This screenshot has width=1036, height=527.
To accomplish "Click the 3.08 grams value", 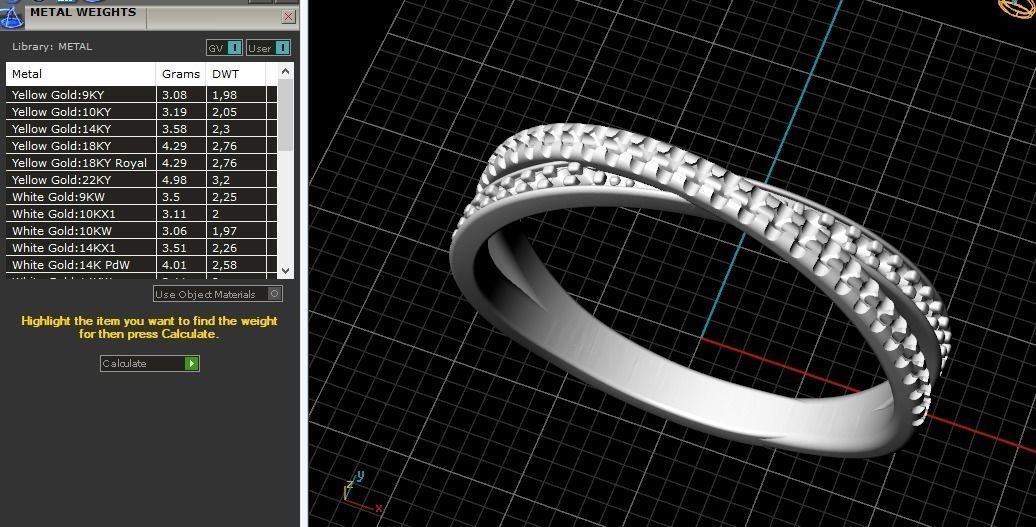I will pos(174,94).
